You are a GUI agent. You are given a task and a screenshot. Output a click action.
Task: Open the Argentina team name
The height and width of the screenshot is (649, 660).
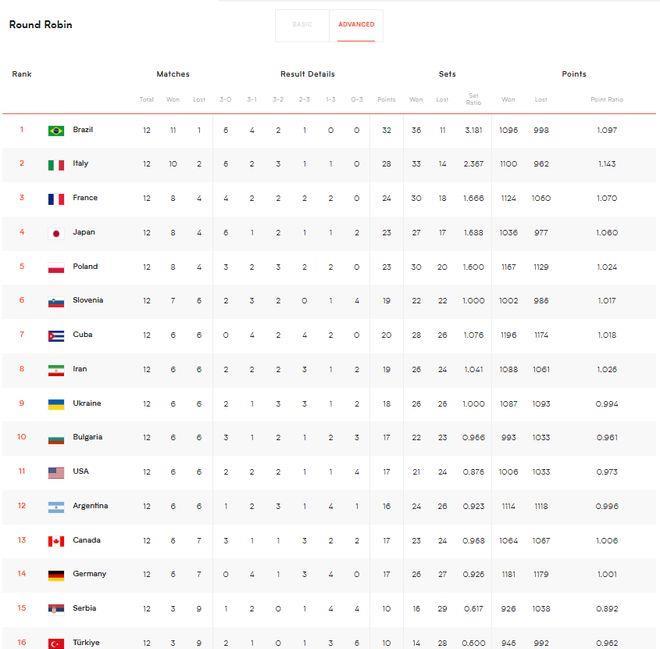[90, 505]
